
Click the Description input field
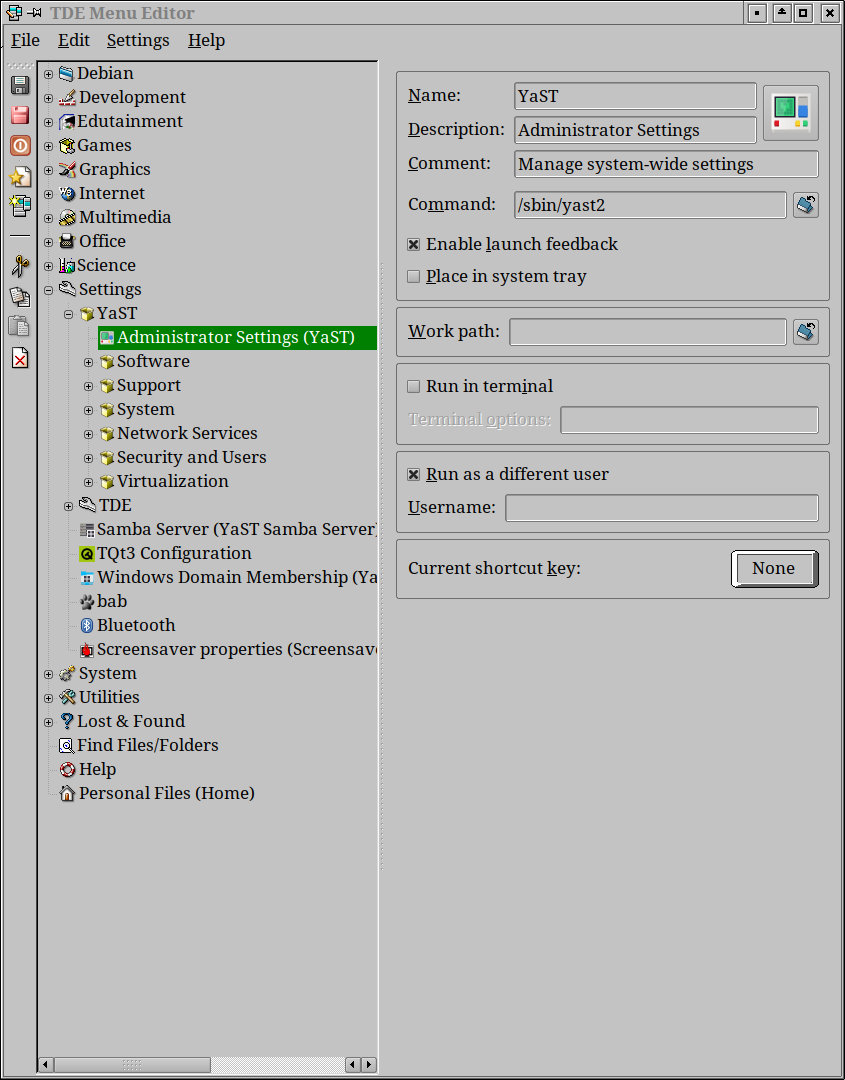(x=635, y=129)
